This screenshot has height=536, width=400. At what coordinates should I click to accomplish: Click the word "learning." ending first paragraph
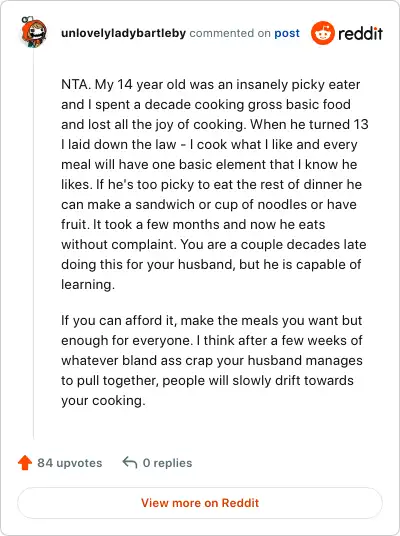tap(88, 284)
